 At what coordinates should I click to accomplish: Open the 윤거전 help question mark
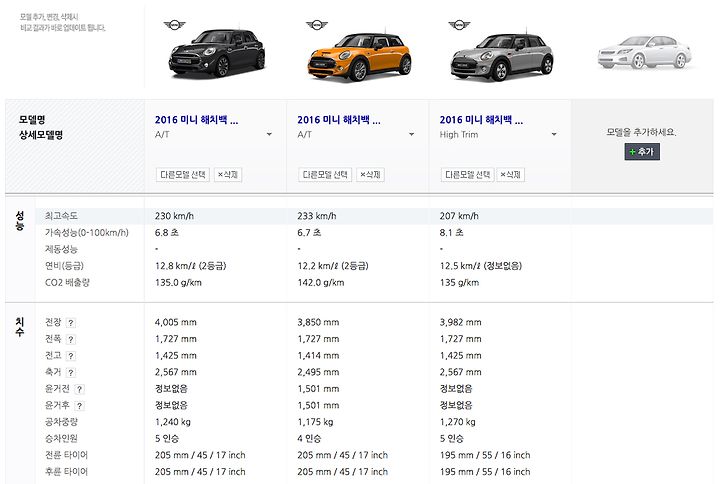(x=79, y=389)
